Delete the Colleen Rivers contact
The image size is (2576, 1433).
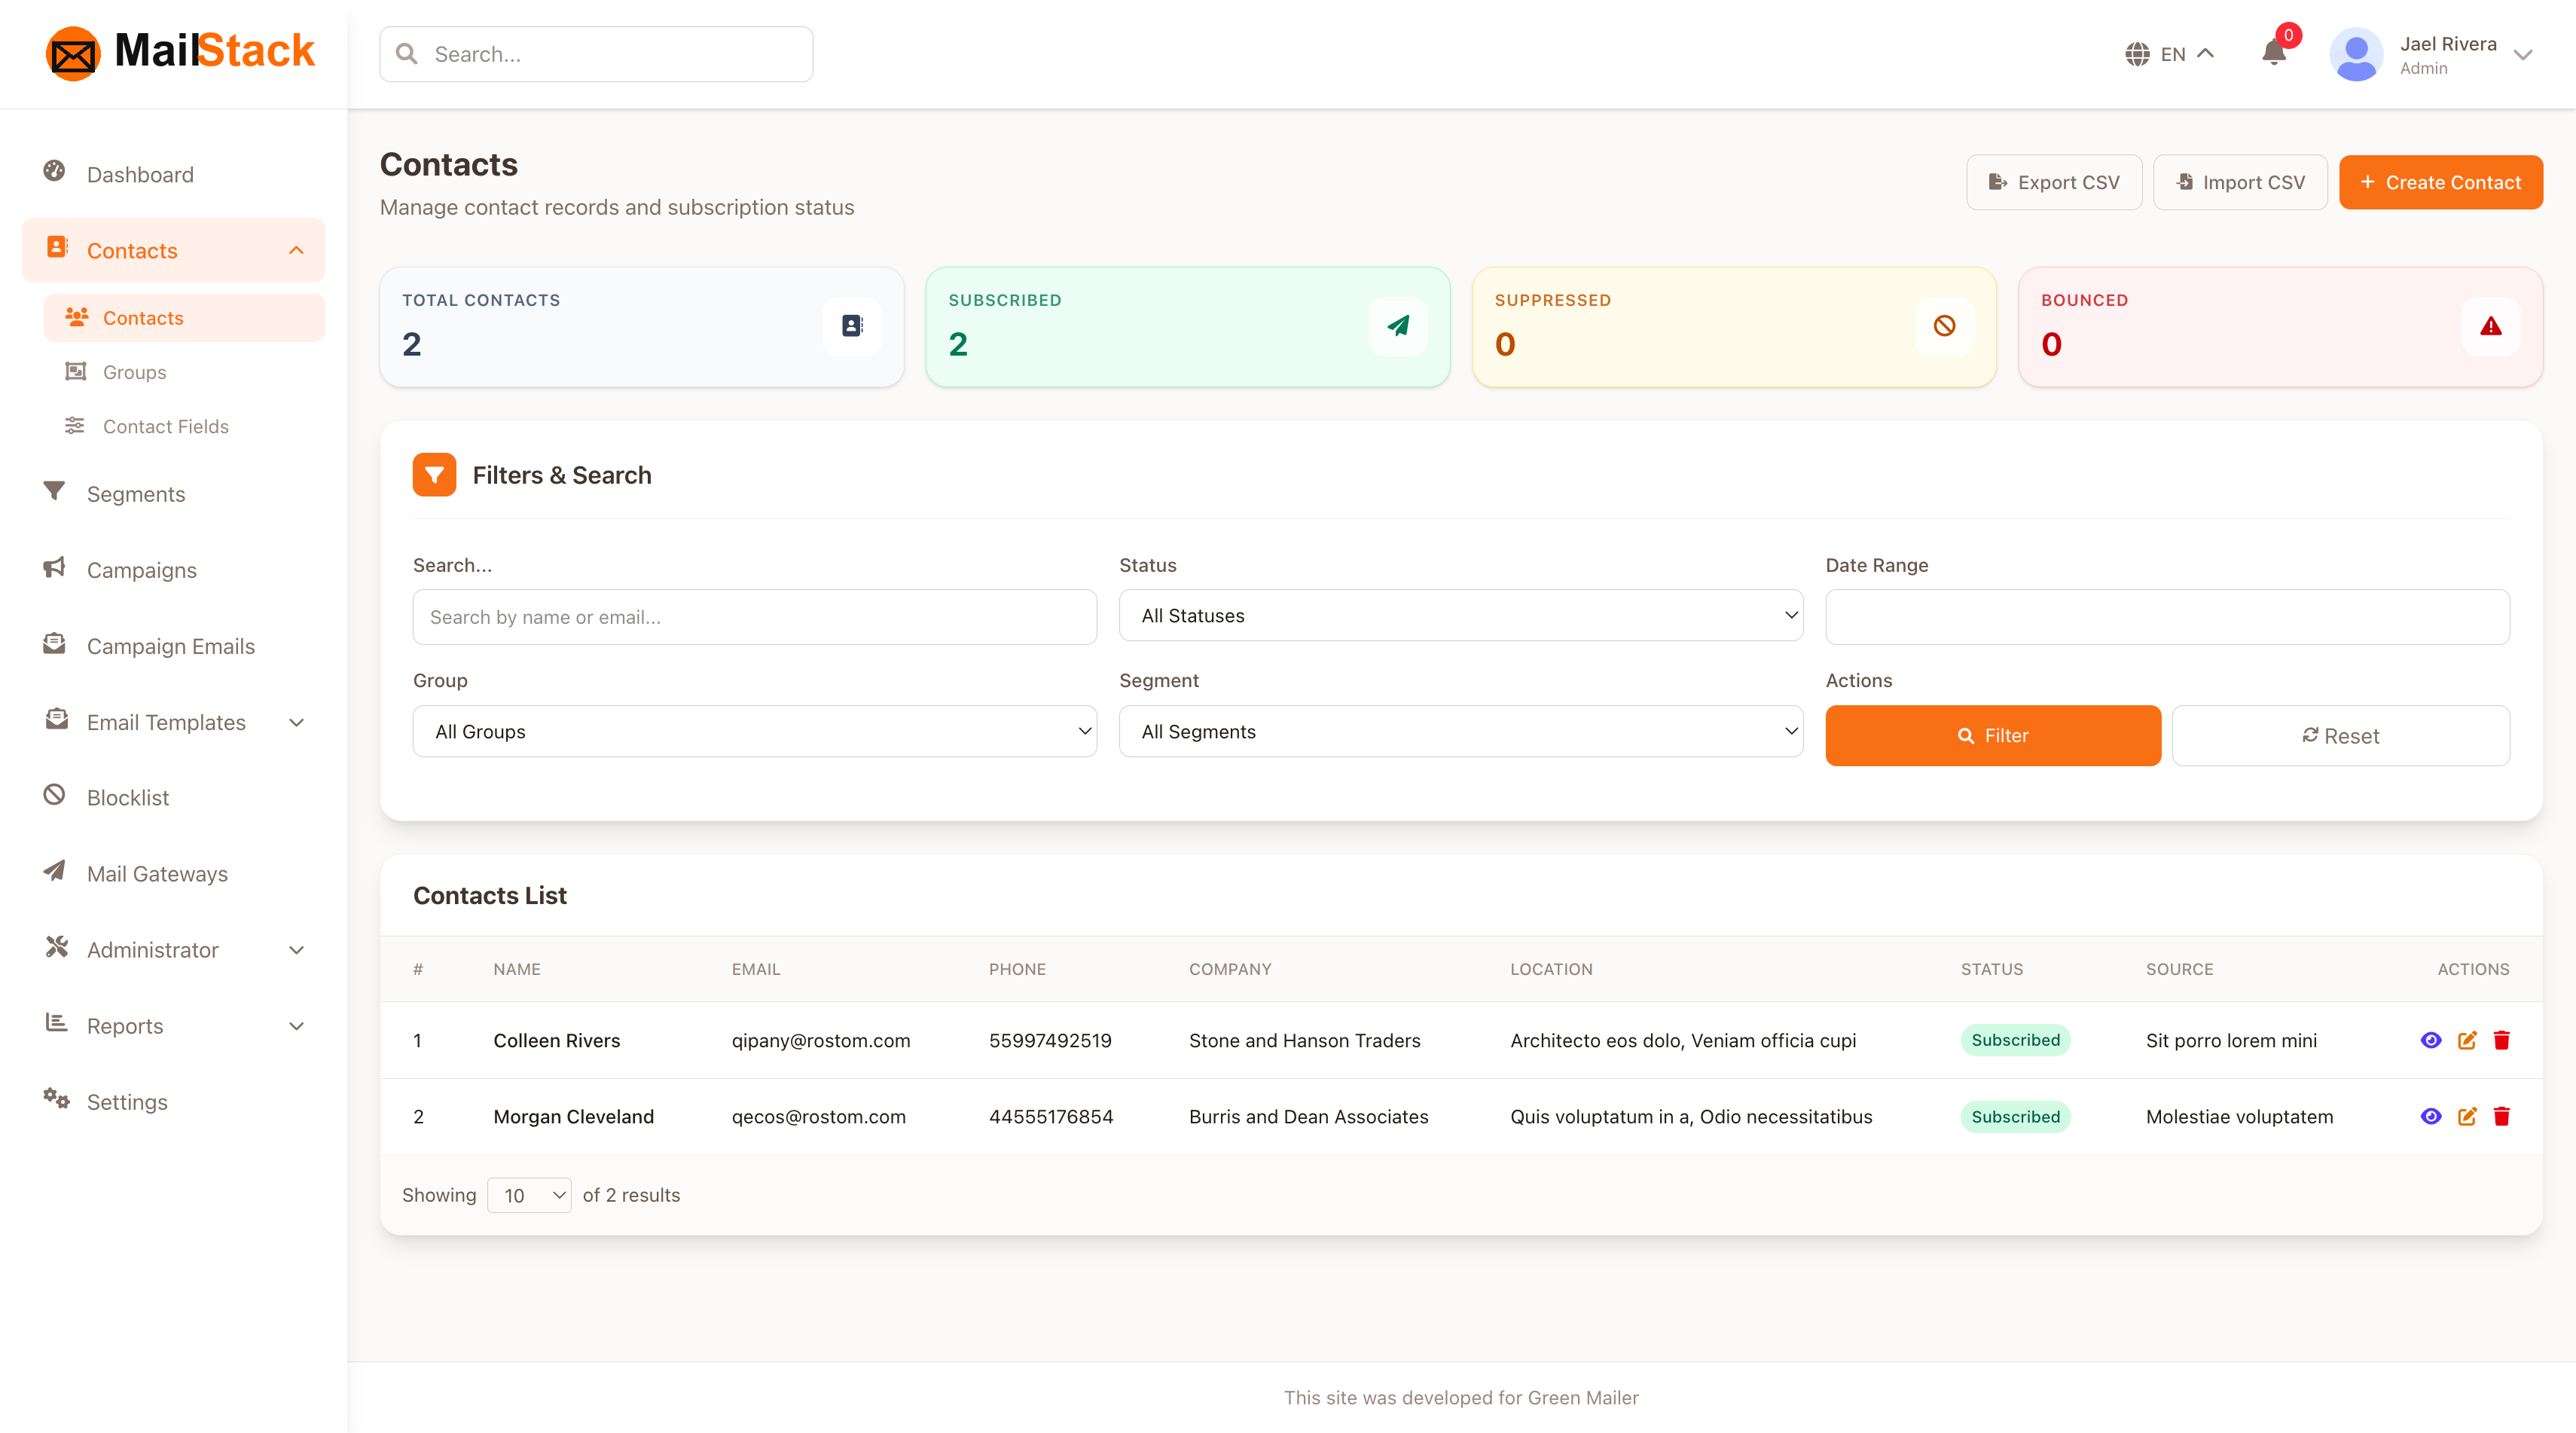tap(2502, 1040)
